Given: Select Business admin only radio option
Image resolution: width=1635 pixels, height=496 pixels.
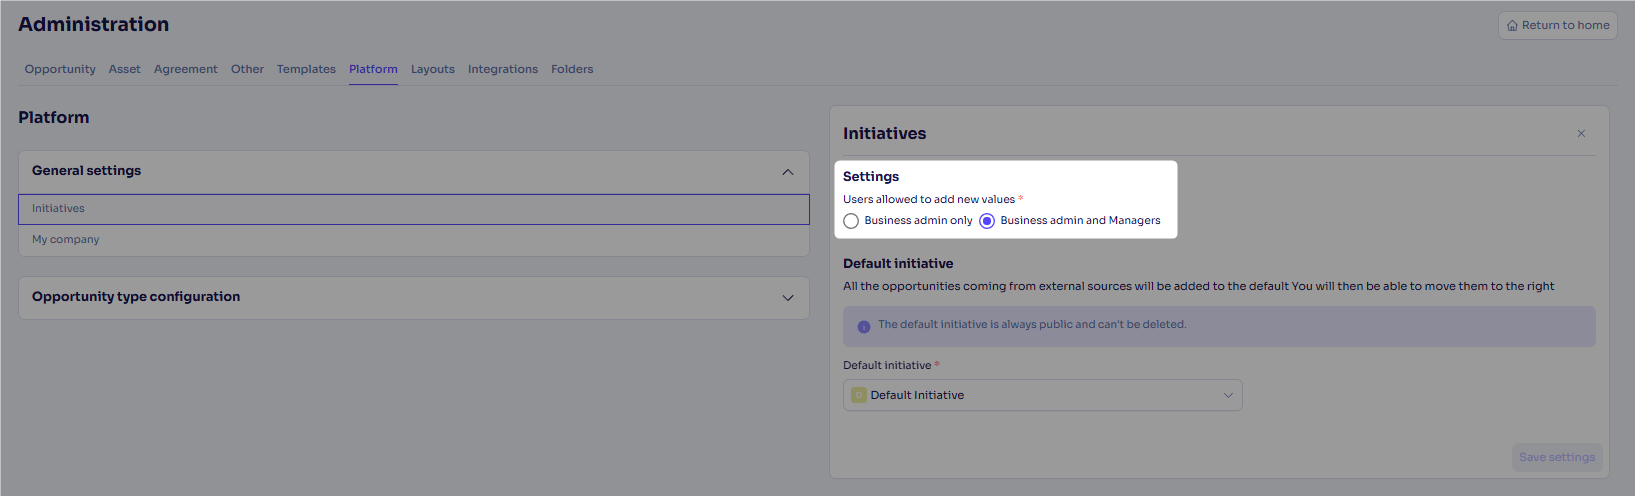Looking at the screenshot, I should click(x=851, y=221).
